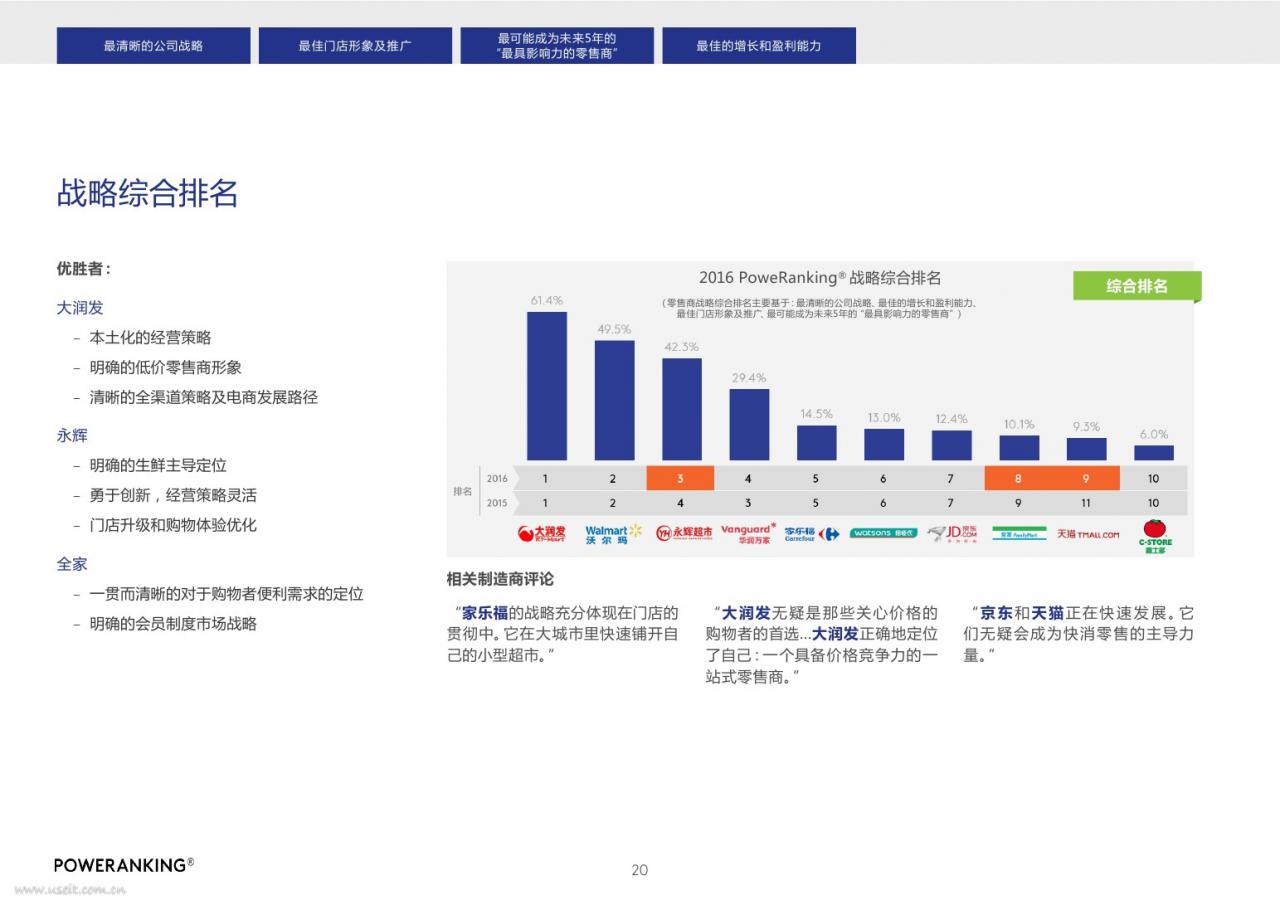Click the 永辉超市 Yonghui logo
This screenshot has height=905, width=1280.
(684, 533)
